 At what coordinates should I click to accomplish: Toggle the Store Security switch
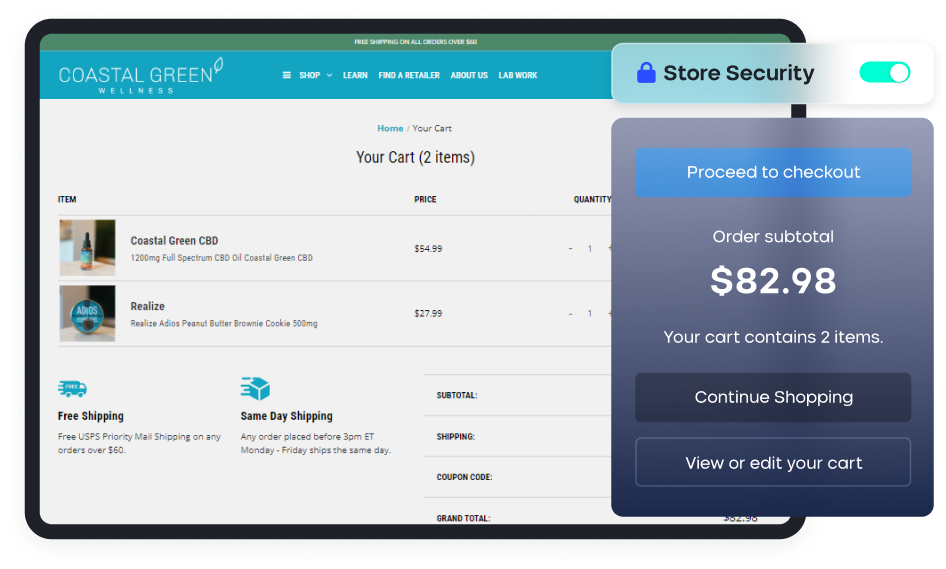[x=884, y=72]
